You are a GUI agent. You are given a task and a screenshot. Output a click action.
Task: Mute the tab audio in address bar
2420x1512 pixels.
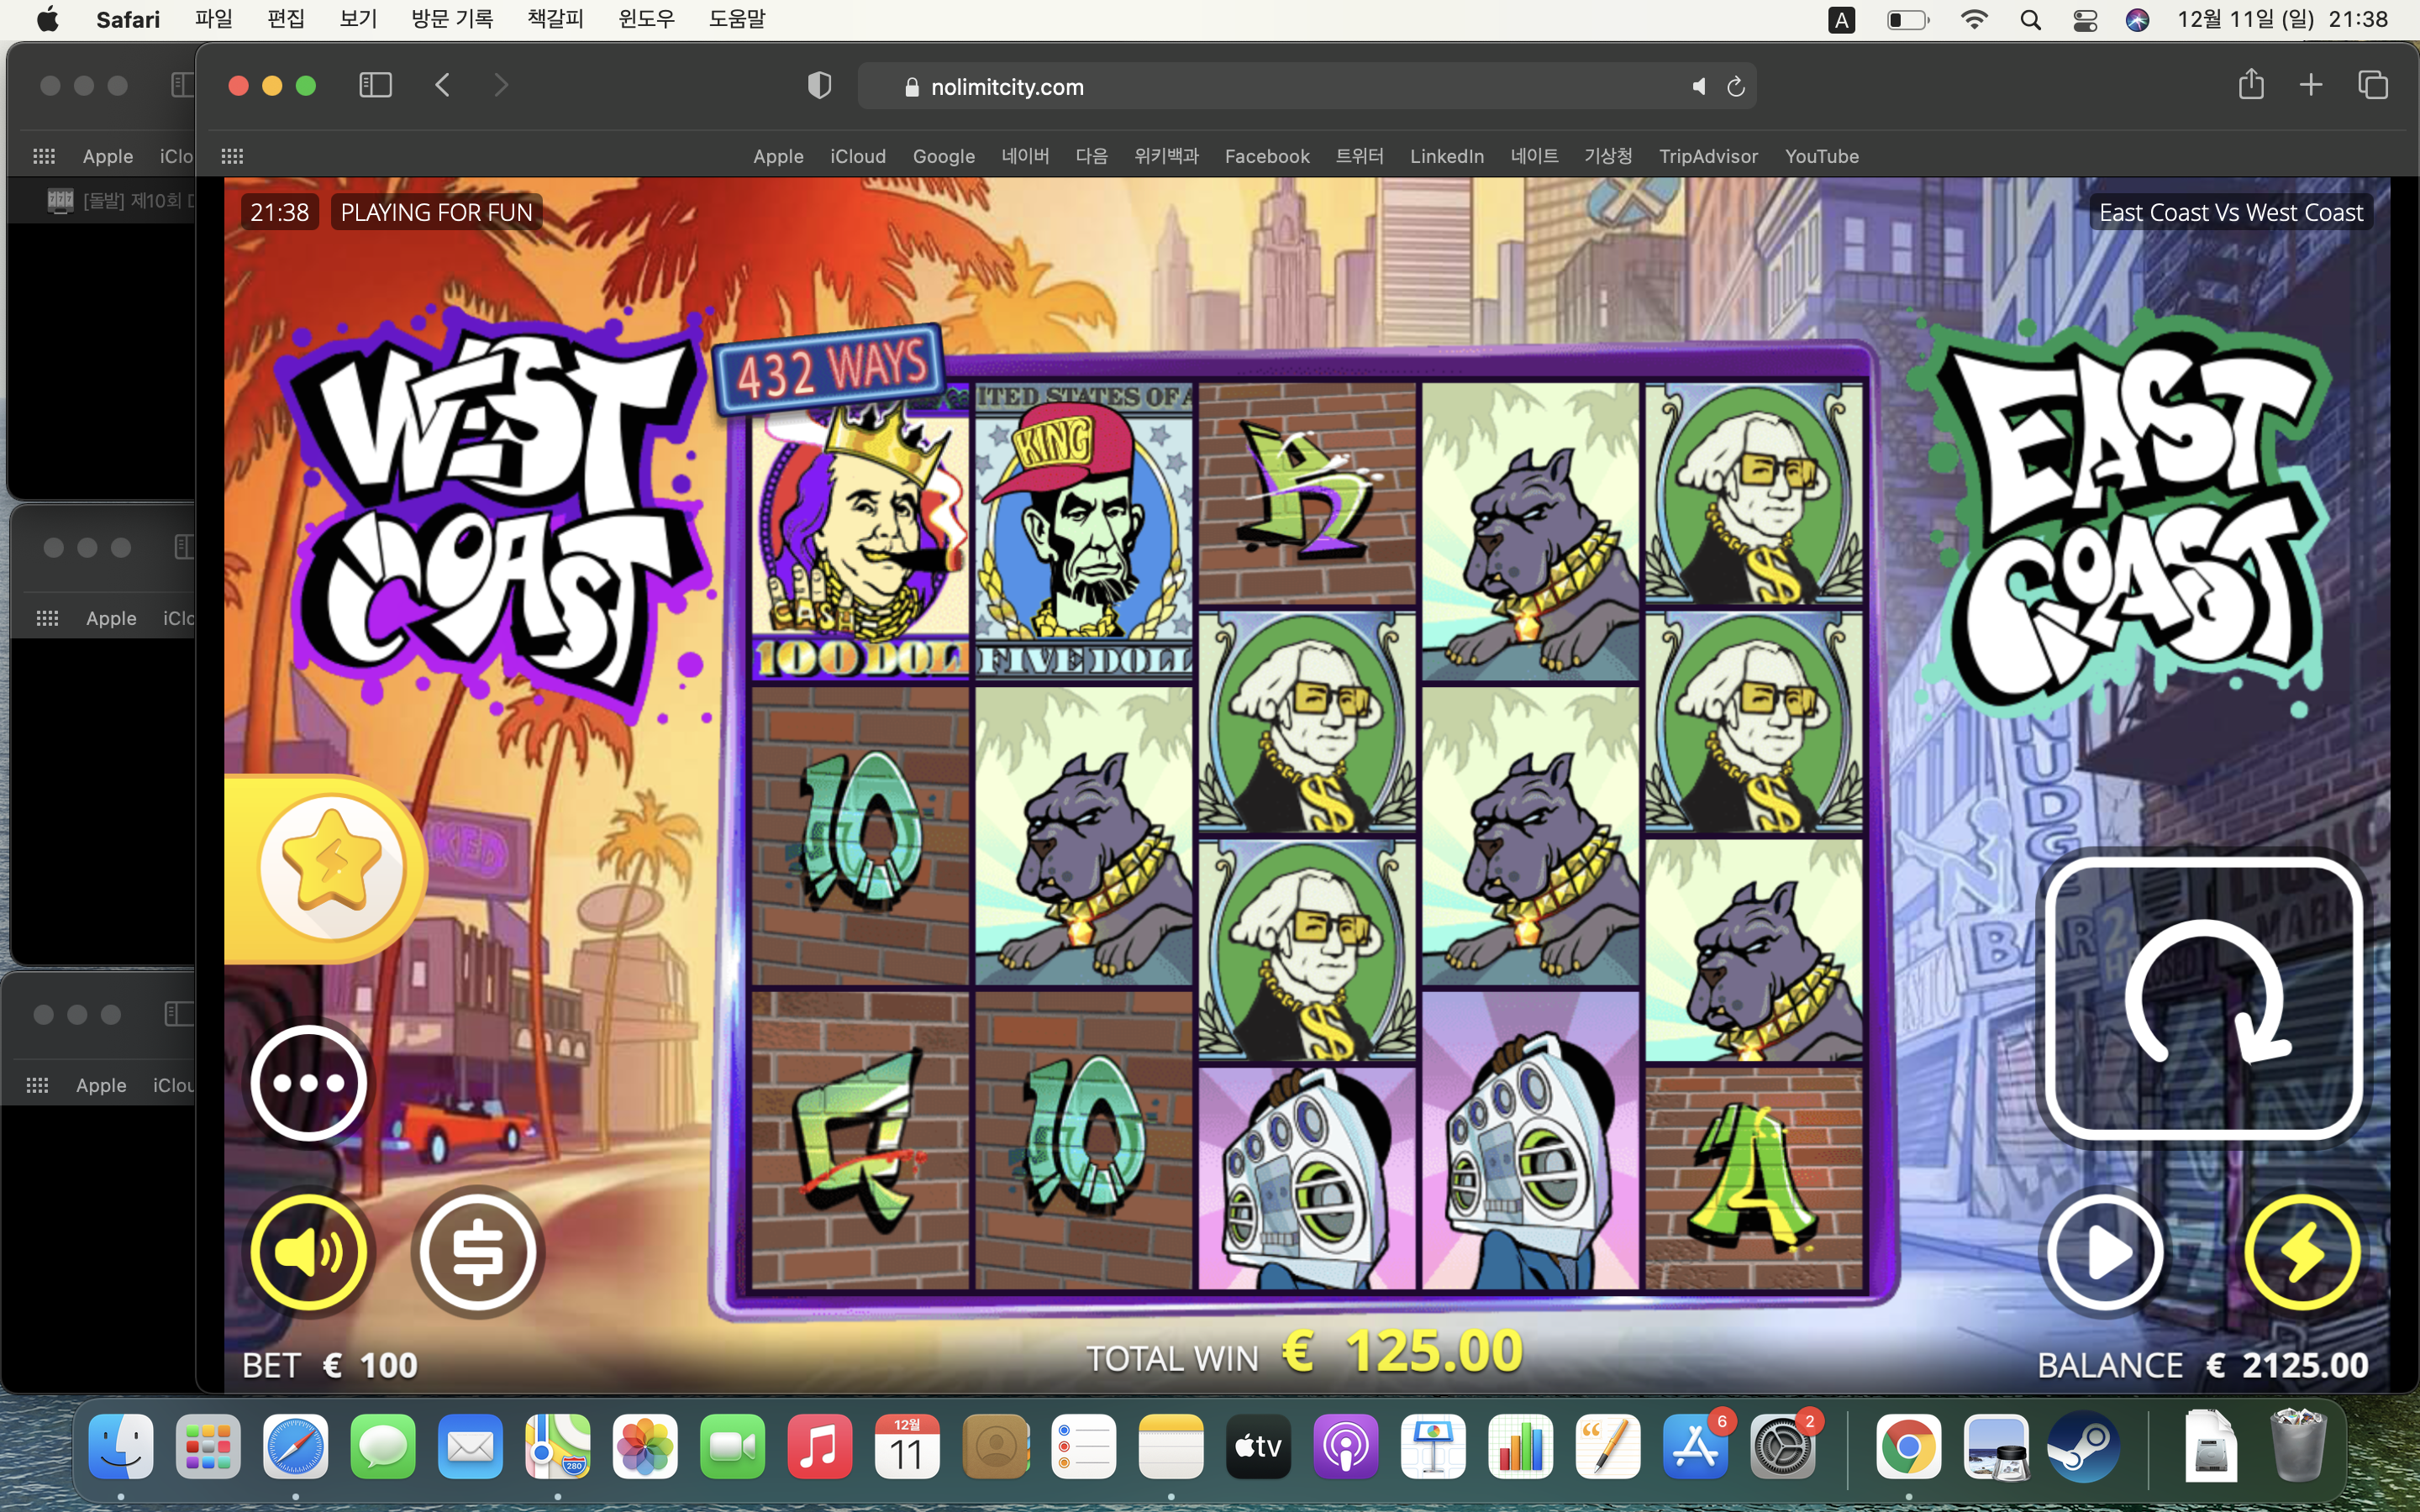pos(1698,87)
